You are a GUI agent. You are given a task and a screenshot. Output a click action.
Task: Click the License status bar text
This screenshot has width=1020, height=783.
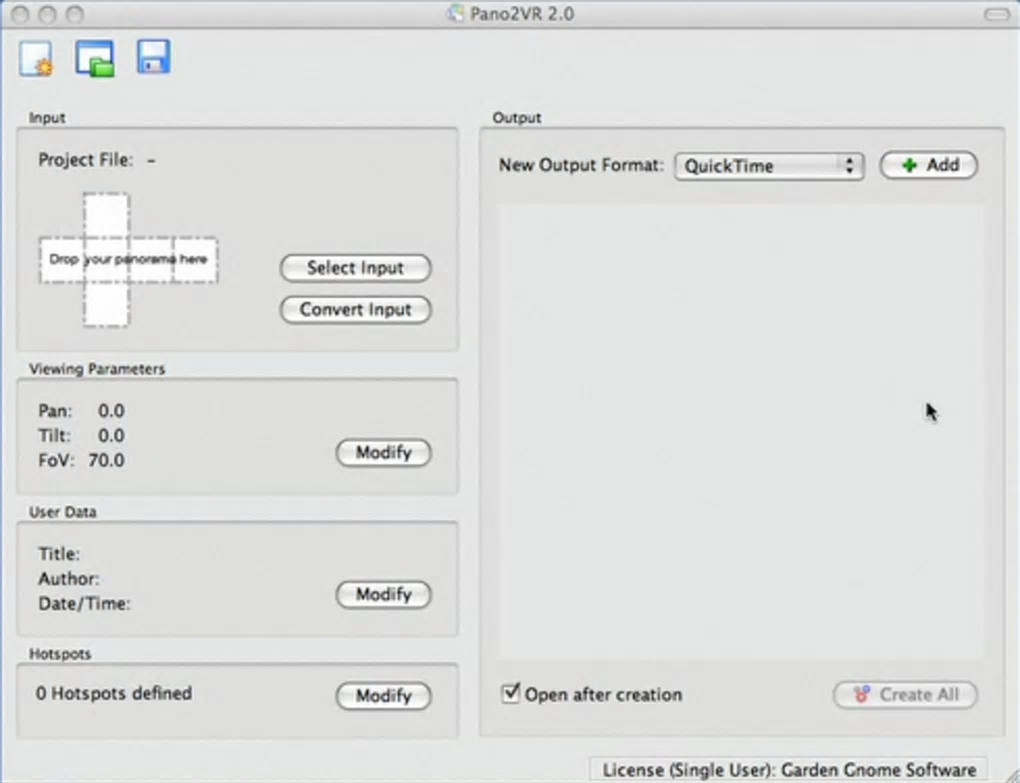(788, 770)
